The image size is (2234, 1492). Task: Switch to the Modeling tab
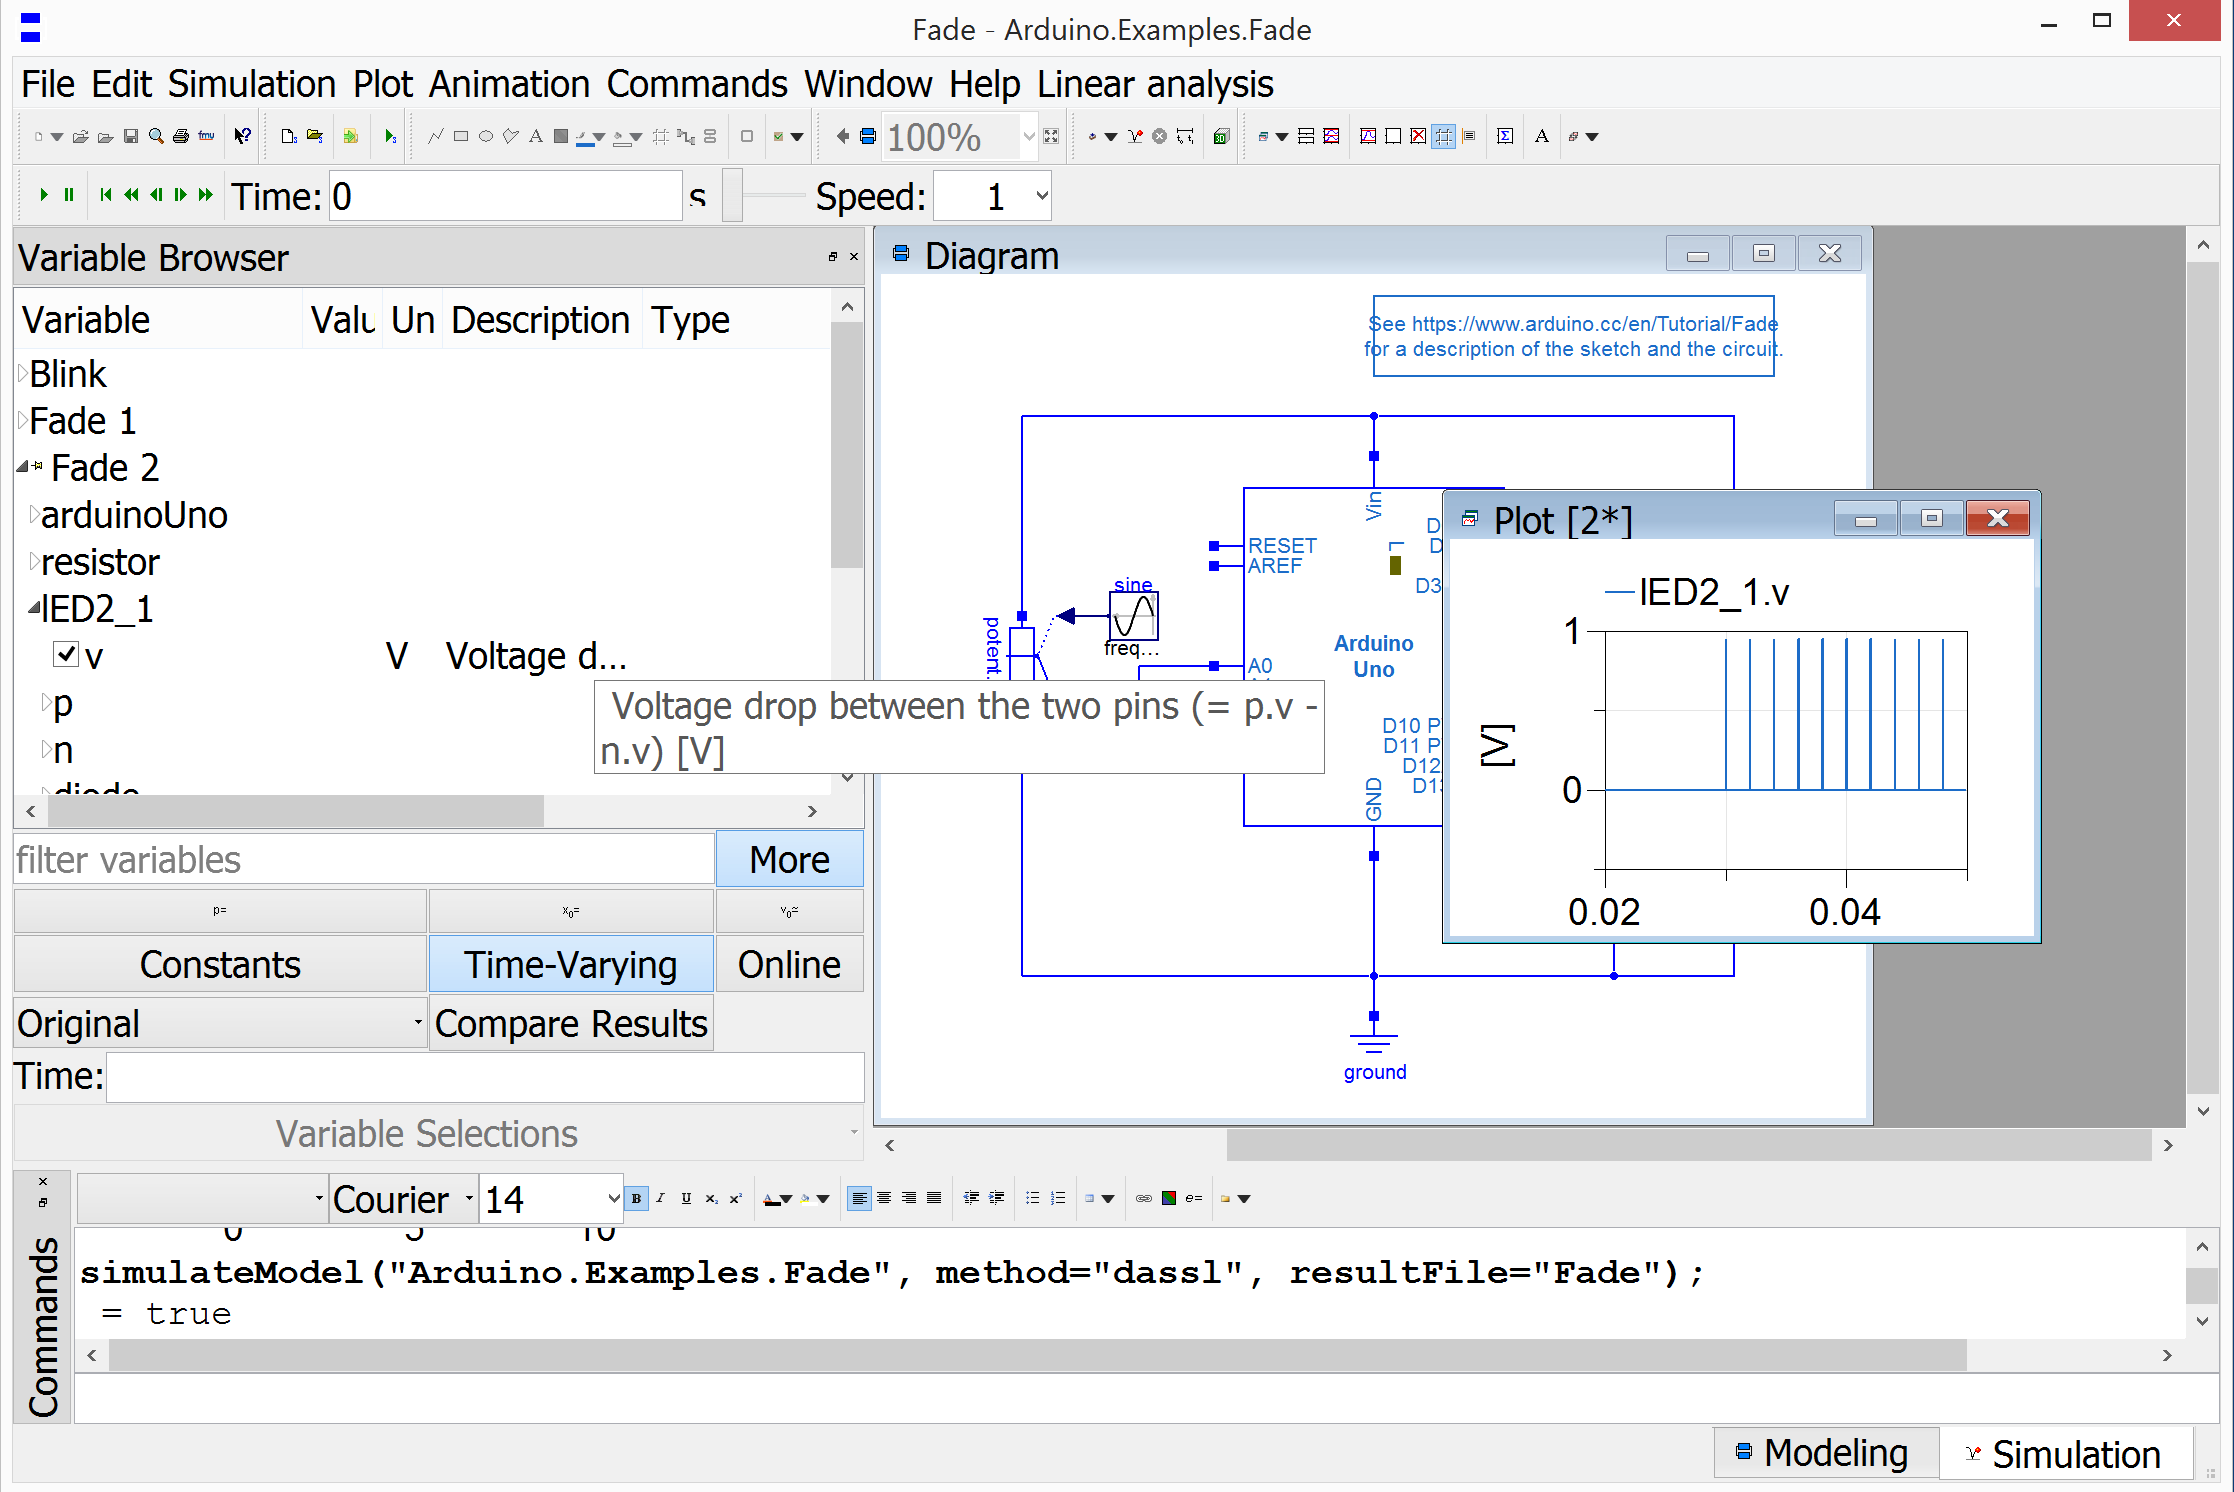1826,1452
